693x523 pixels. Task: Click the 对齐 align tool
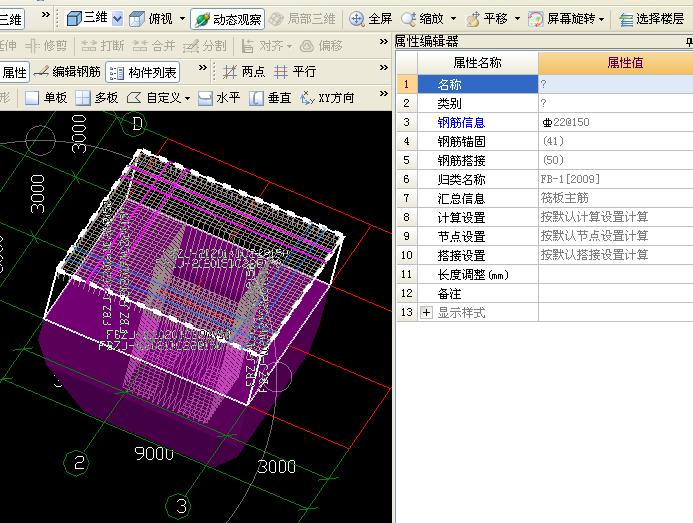pyautogui.click(x=262, y=46)
